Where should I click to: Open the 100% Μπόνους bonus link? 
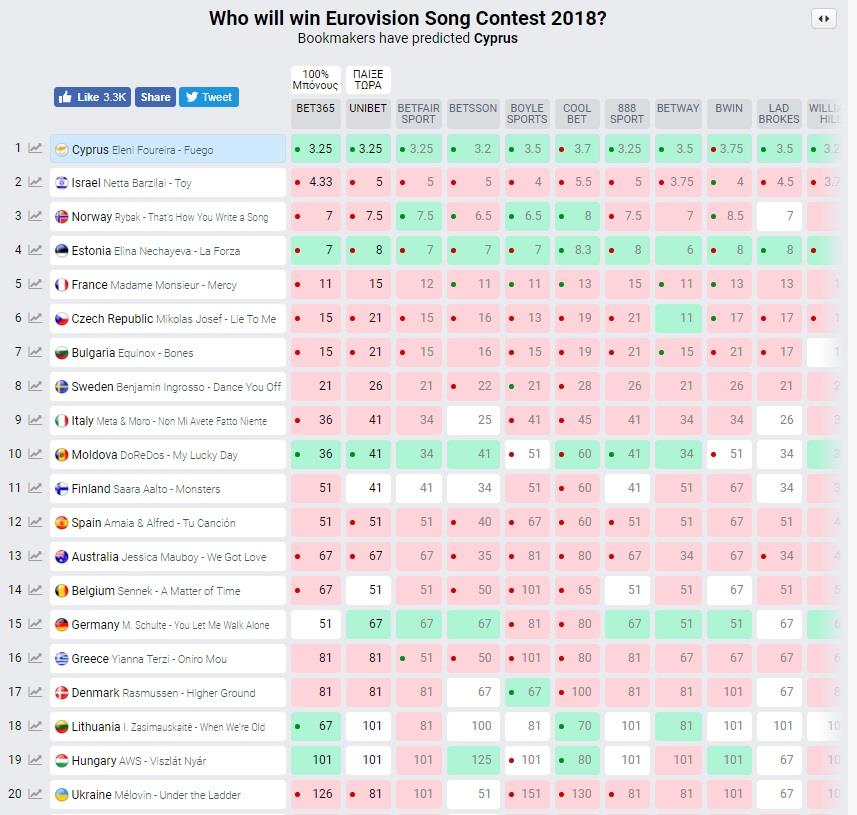(x=315, y=79)
